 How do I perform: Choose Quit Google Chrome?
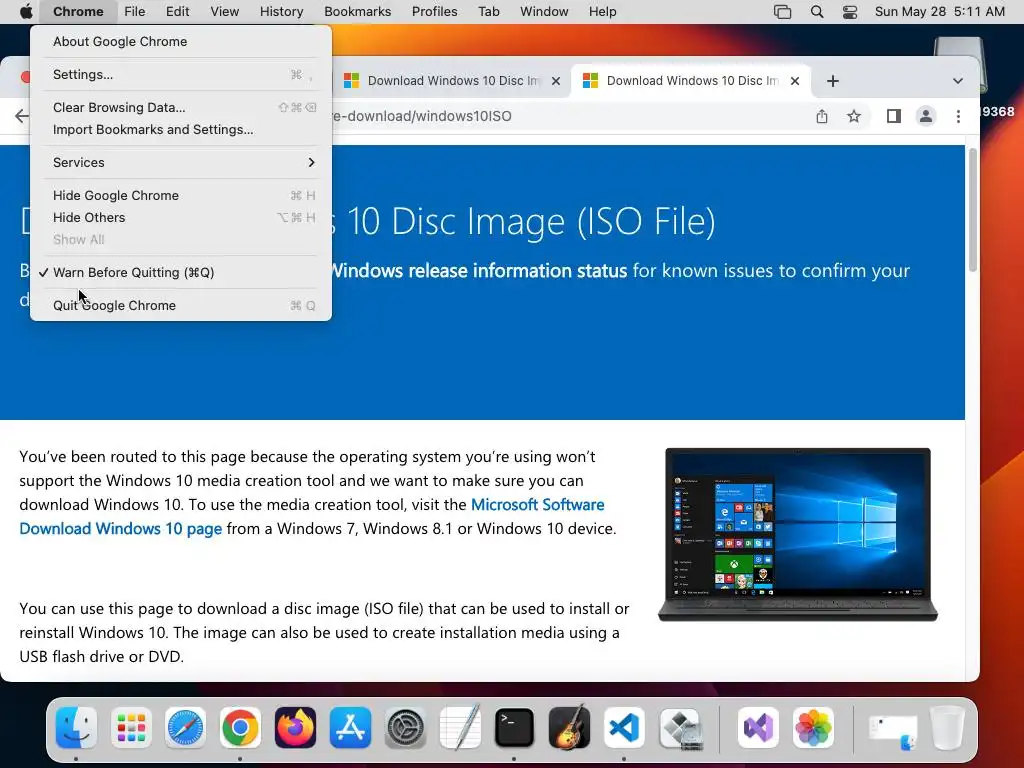pyautogui.click(x=181, y=306)
